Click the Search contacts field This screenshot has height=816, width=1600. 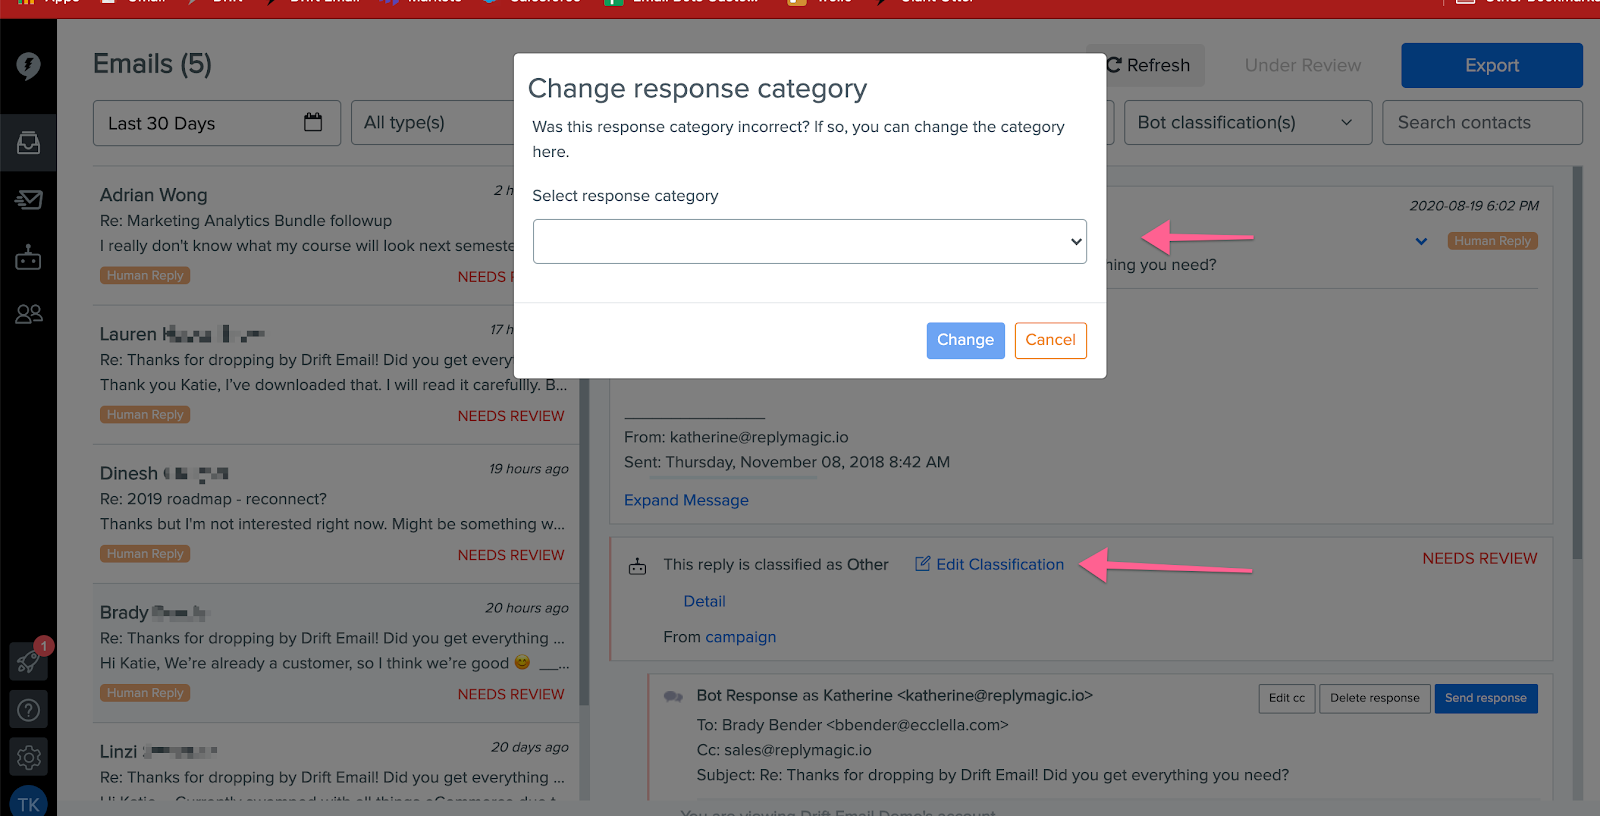(1482, 122)
